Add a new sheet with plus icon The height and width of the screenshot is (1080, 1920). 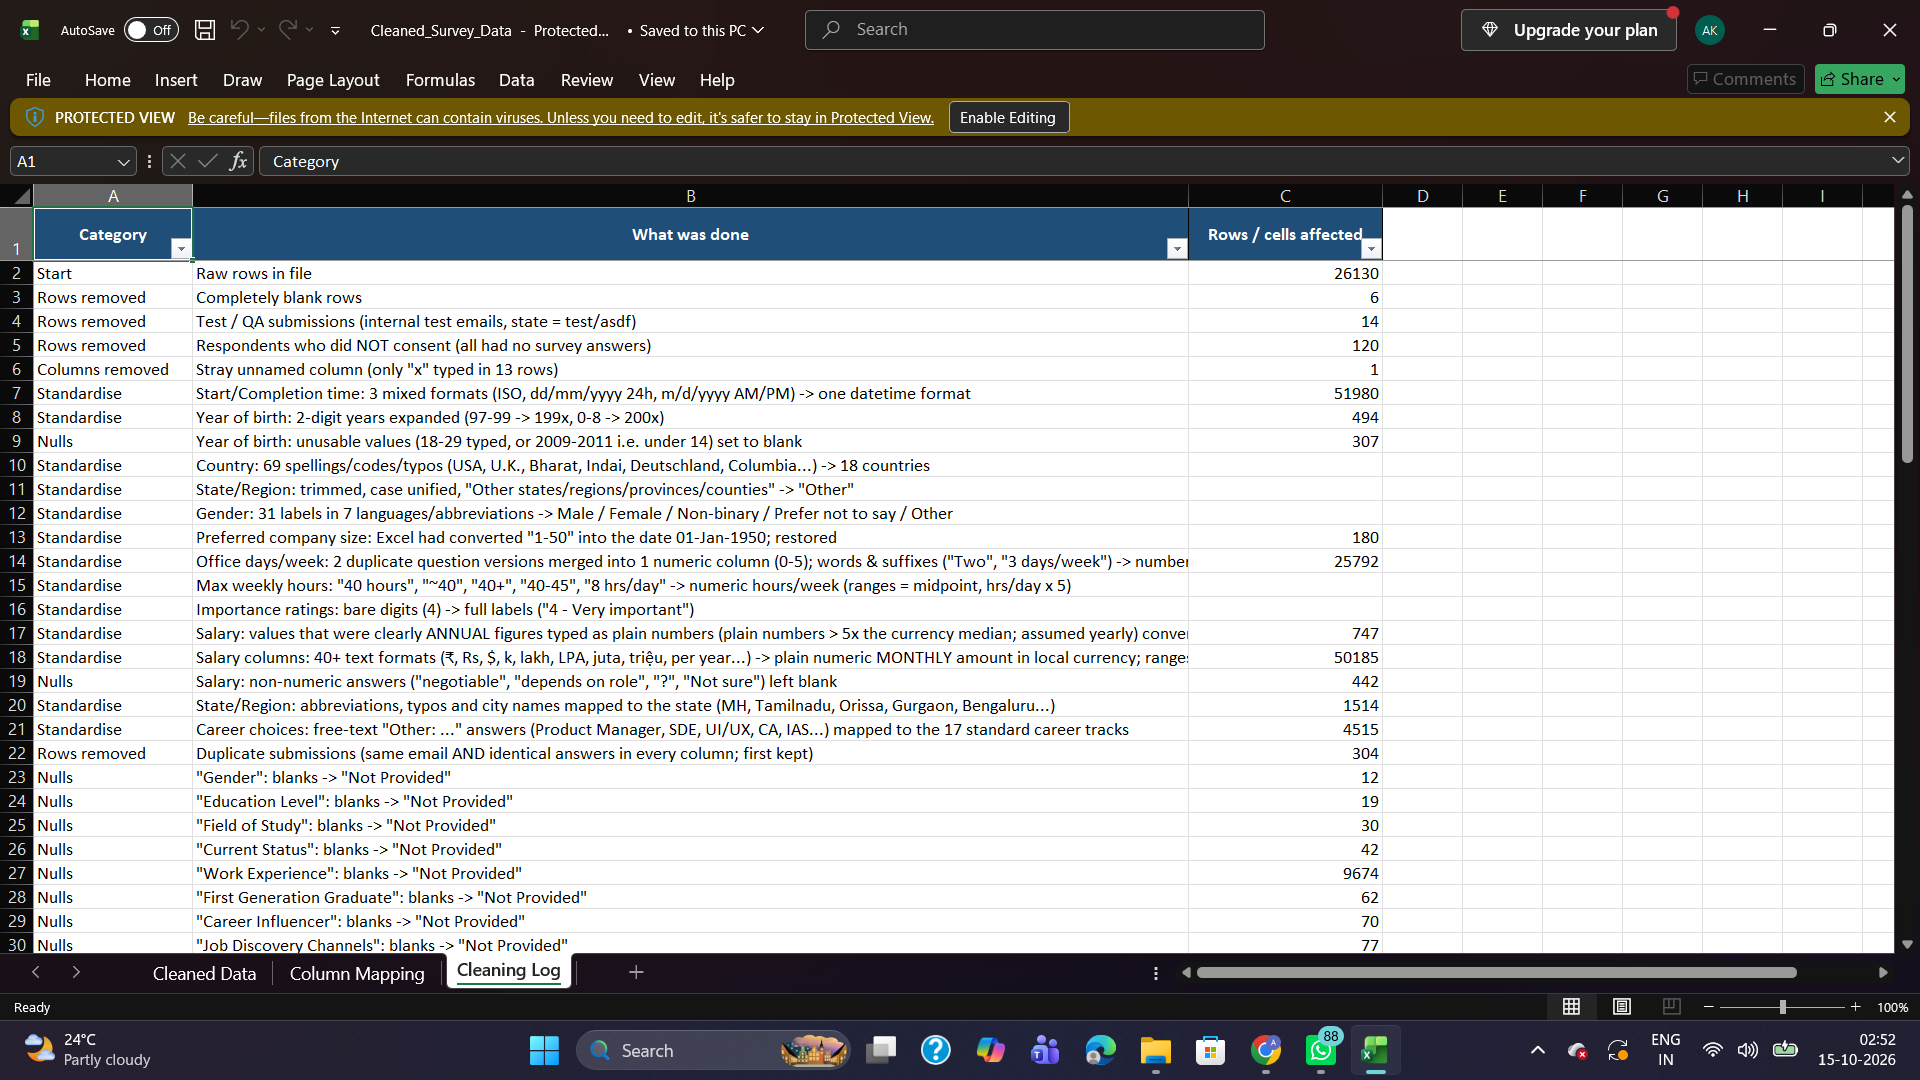636,972
